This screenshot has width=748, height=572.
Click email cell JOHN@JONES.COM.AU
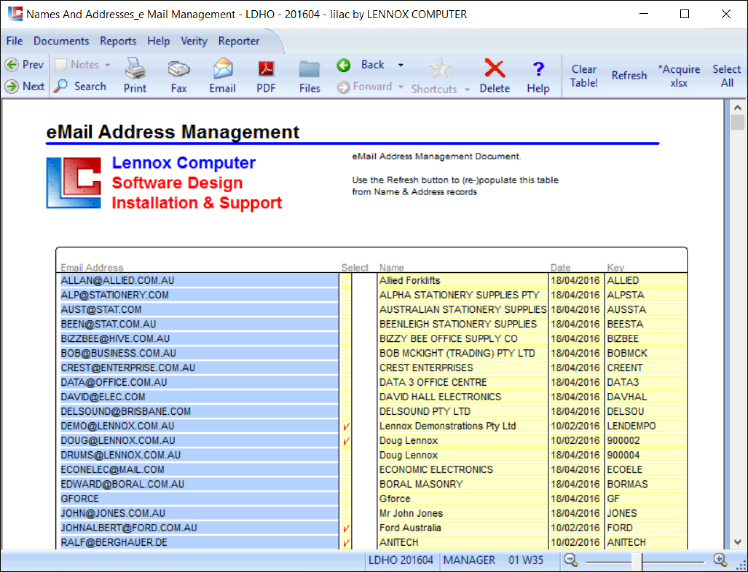[x=197, y=513]
